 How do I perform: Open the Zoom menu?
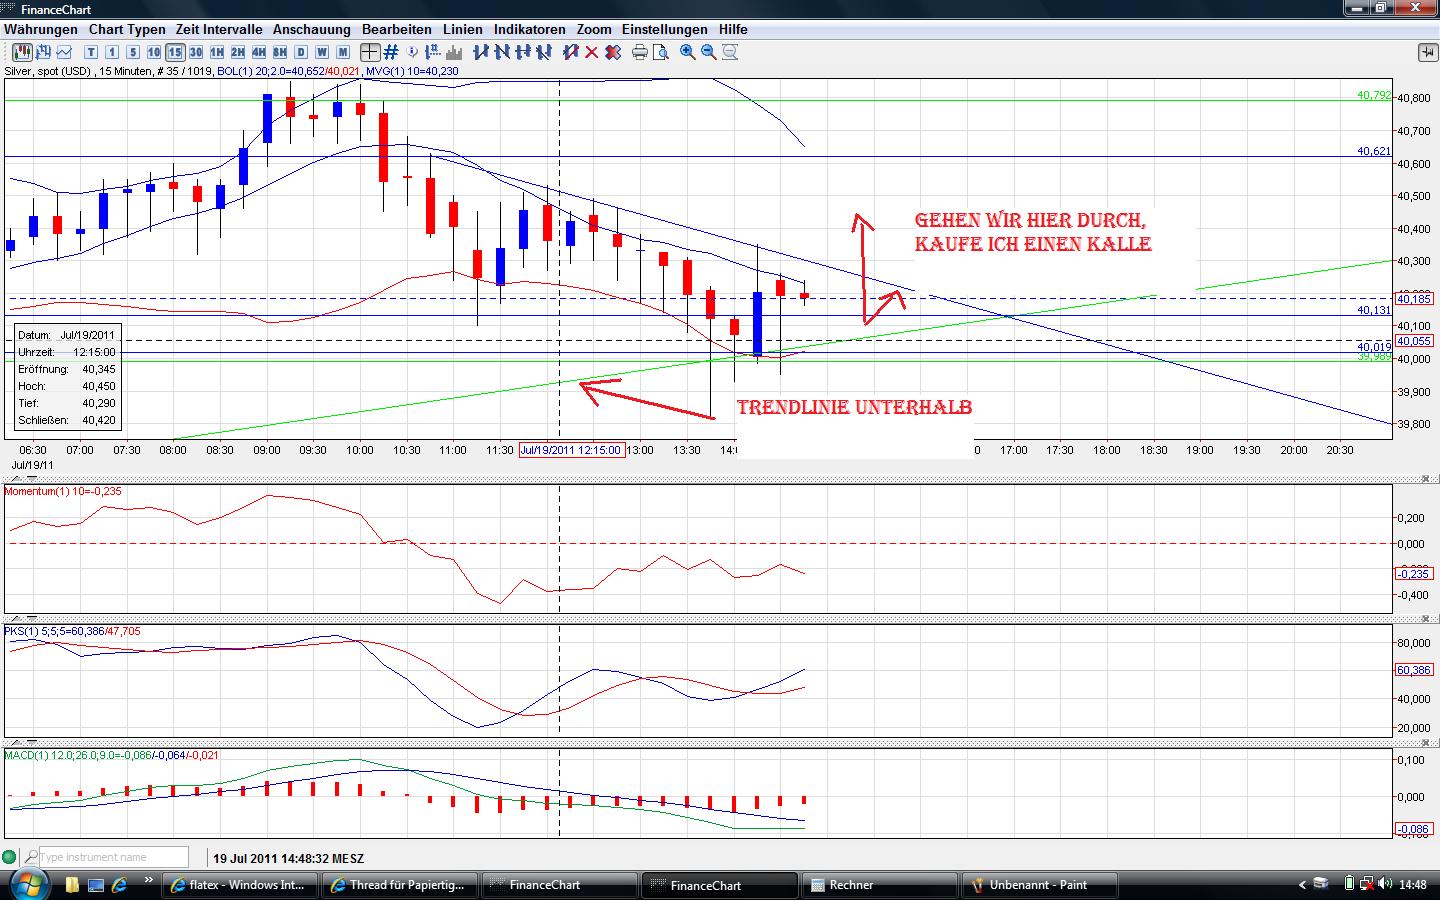pyautogui.click(x=594, y=29)
